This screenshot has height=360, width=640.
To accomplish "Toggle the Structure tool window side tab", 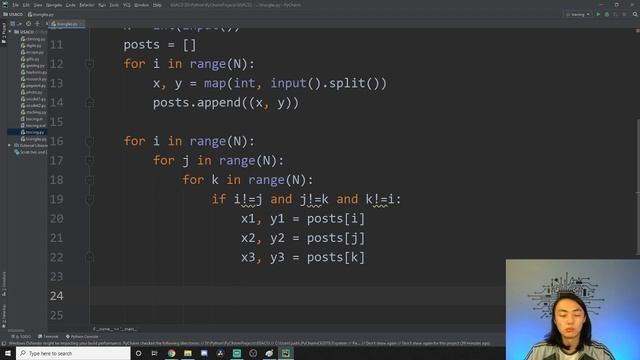I will 4,284.
